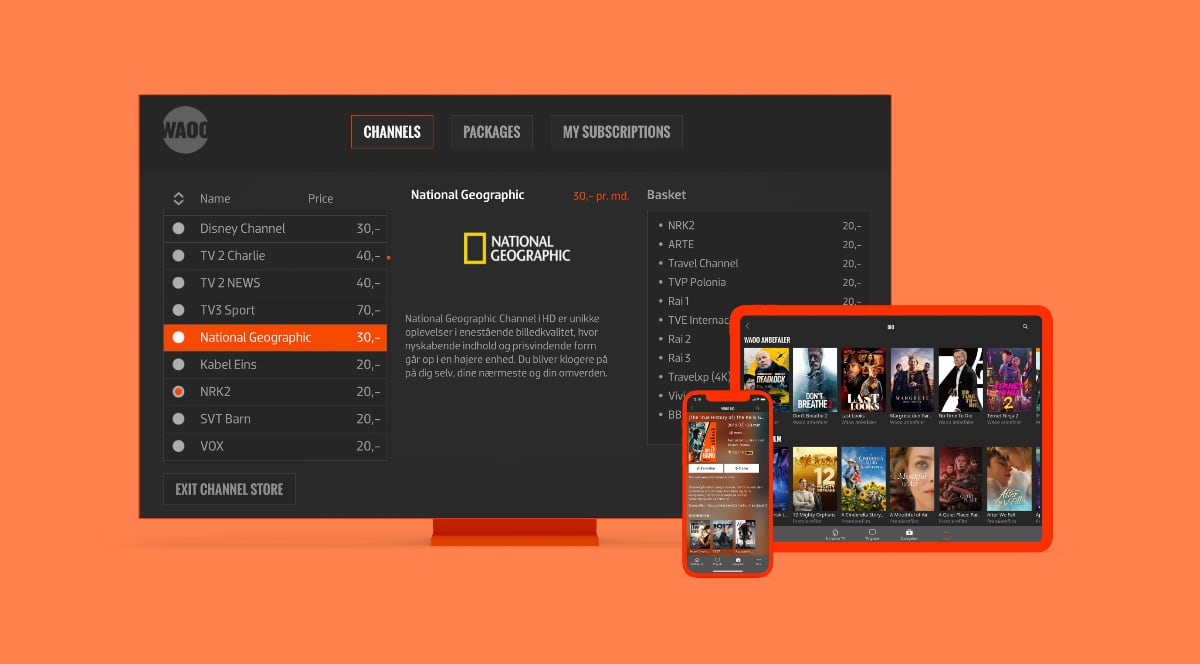This screenshot has width=1200, height=664.
Task: Toggle the National Geographic radio button
Action: pos(179,337)
